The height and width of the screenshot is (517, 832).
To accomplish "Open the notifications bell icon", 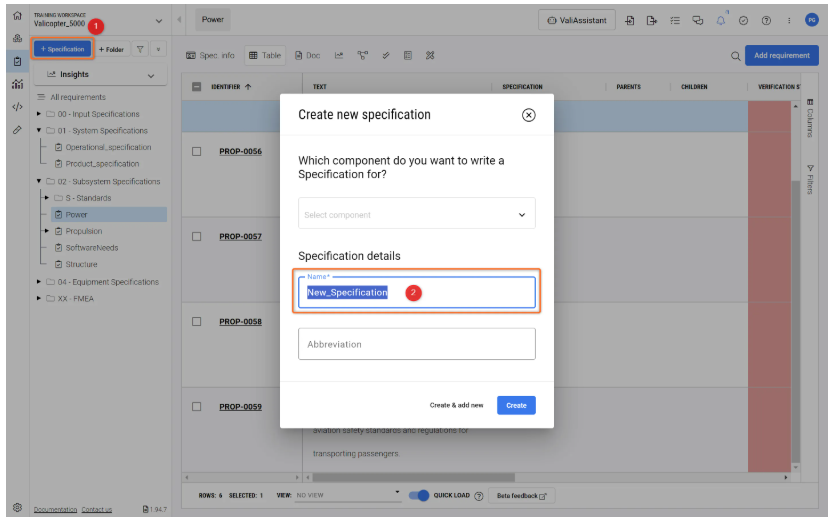I will tap(720, 20).
